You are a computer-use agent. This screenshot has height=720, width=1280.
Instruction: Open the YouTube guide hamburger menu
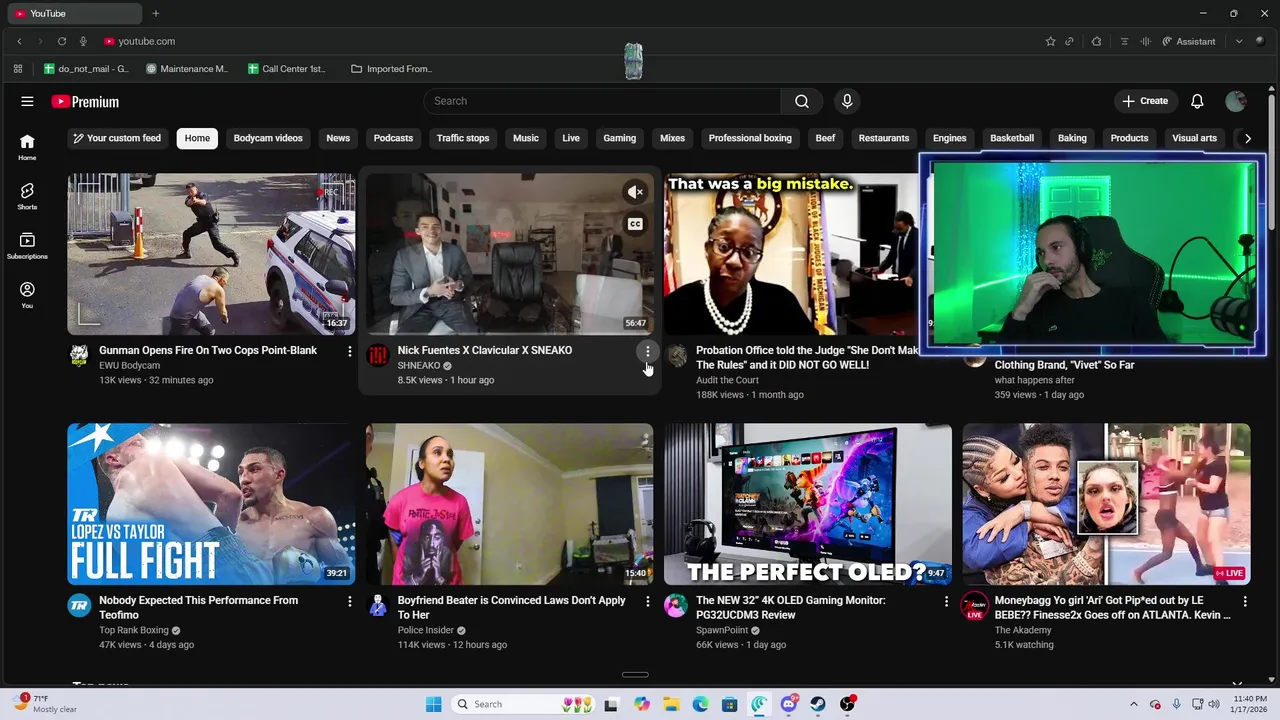coord(27,101)
